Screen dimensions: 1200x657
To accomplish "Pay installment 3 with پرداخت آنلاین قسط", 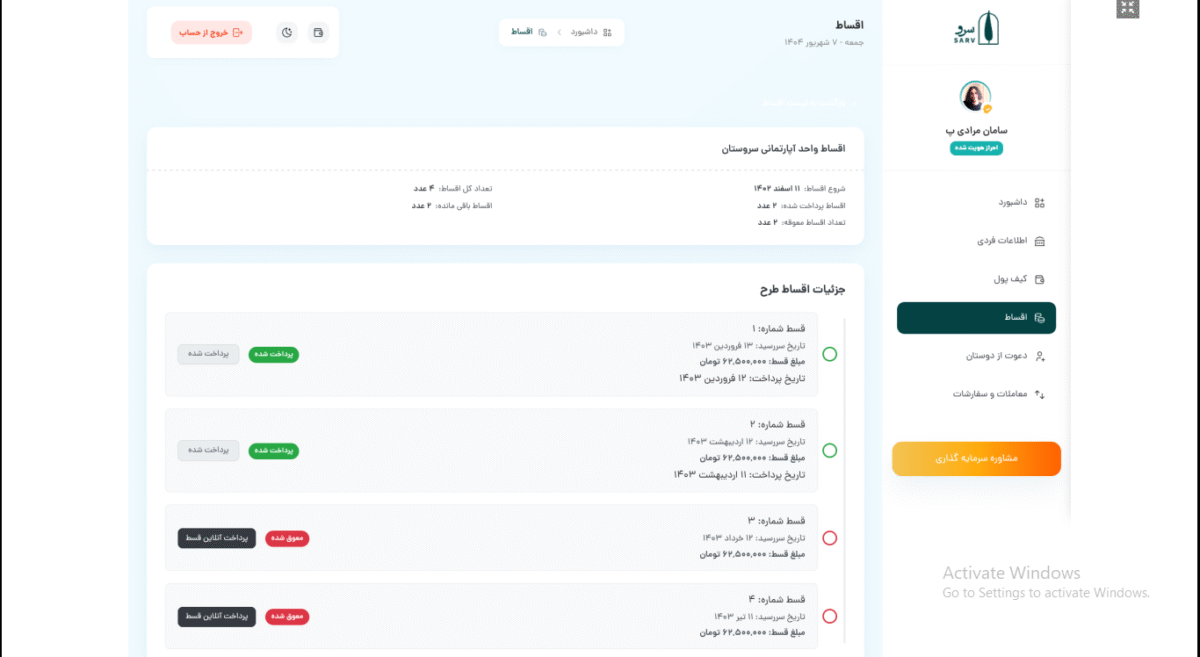I will tap(217, 538).
